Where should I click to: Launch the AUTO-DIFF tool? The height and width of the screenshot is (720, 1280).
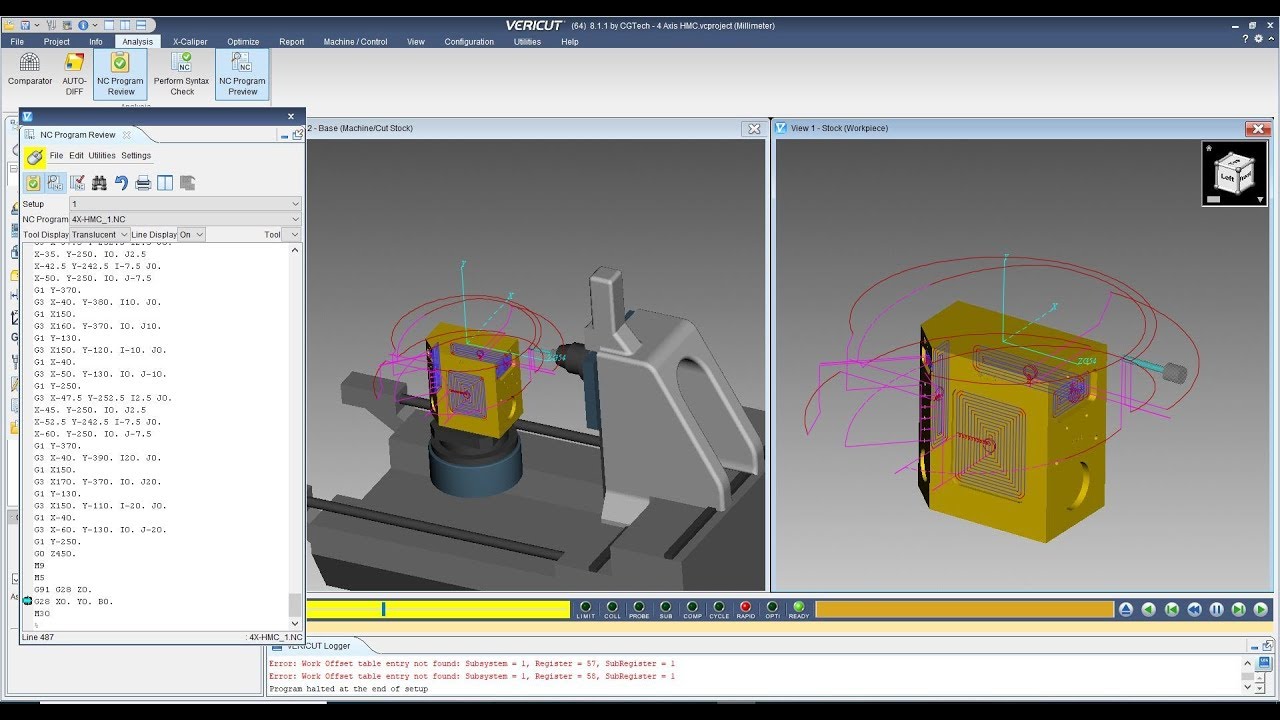point(74,74)
